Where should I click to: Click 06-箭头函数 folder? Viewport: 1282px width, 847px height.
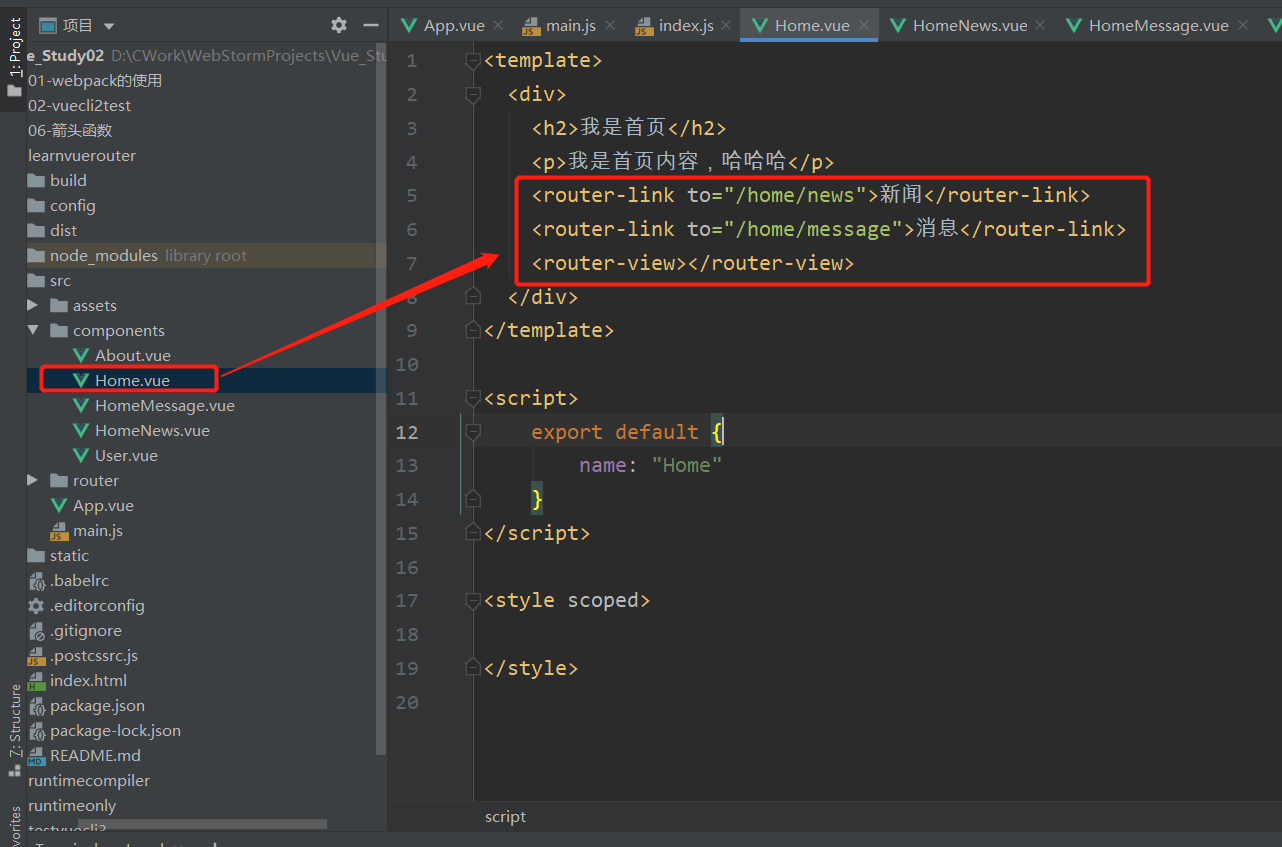tap(70, 130)
